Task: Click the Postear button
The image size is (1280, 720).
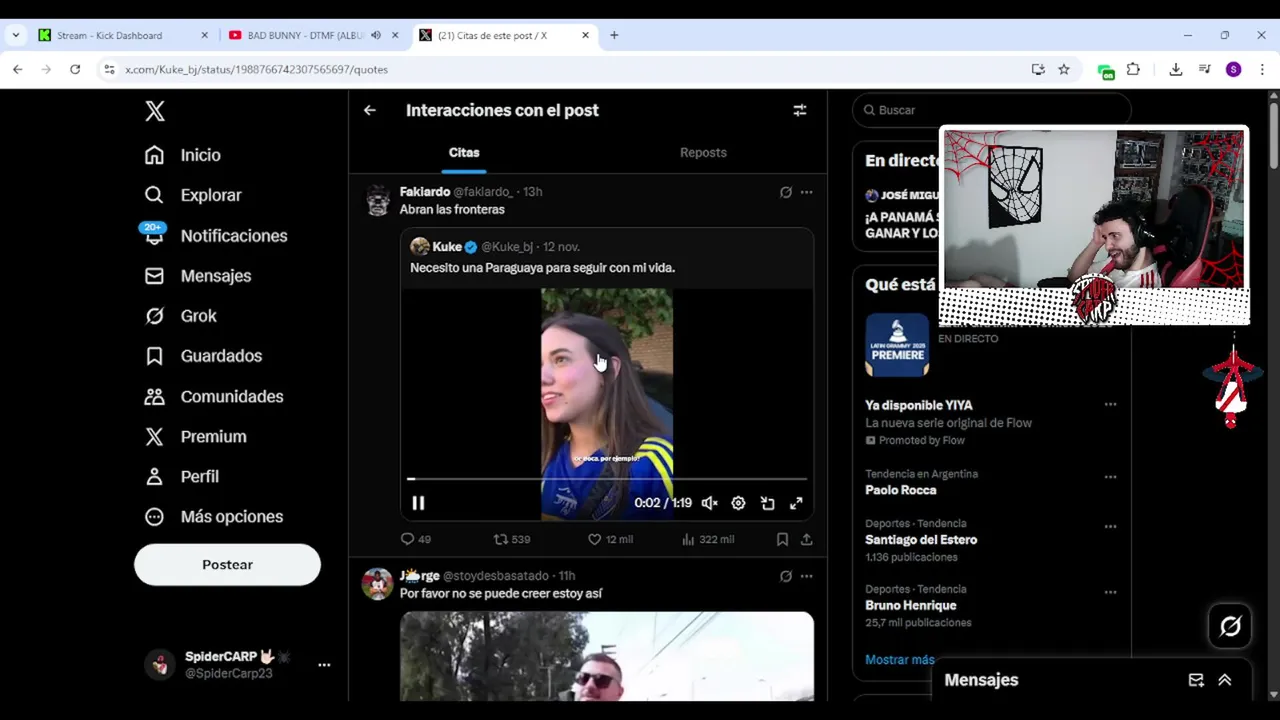Action: tap(227, 565)
